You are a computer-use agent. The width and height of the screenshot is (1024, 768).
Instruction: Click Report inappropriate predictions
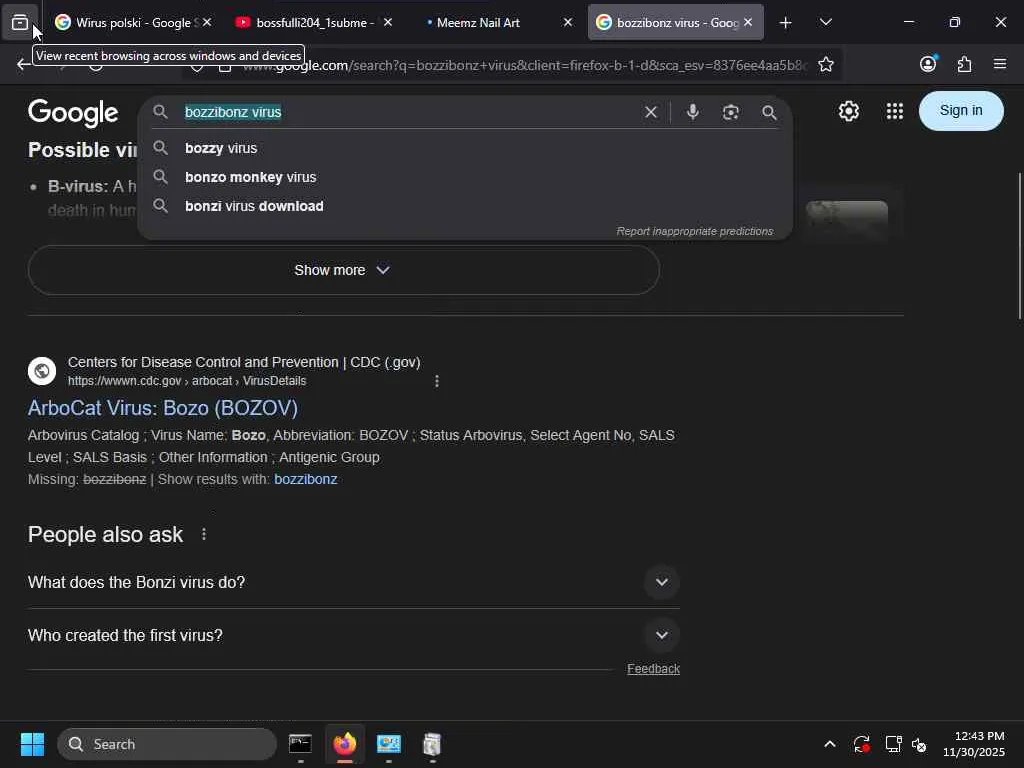pyautogui.click(x=694, y=231)
